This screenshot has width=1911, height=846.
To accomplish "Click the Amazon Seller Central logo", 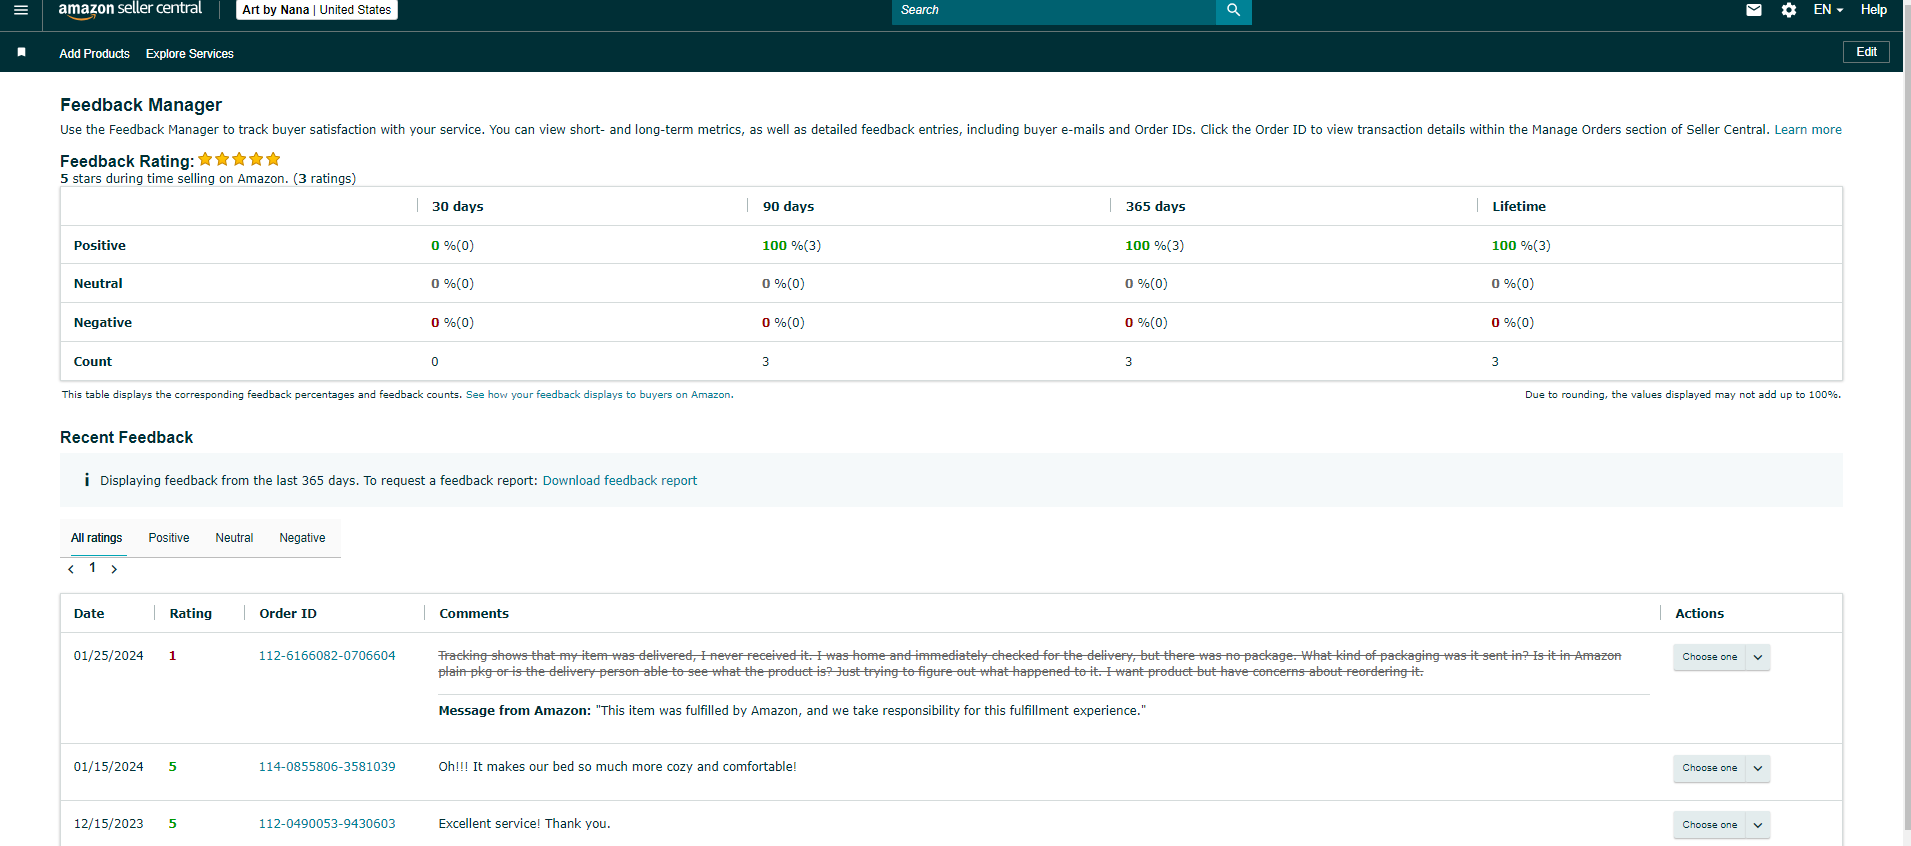I will 130,9.
